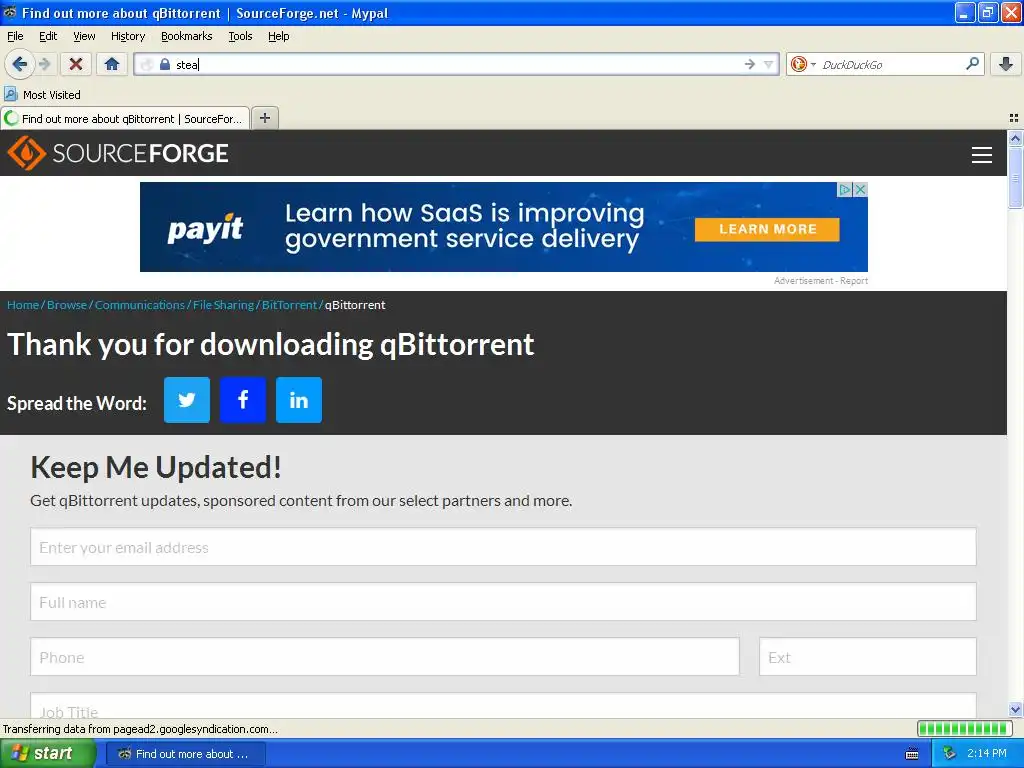Click the network system tray icon
The height and width of the screenshot is (768, 1024).
pos(949,754)
